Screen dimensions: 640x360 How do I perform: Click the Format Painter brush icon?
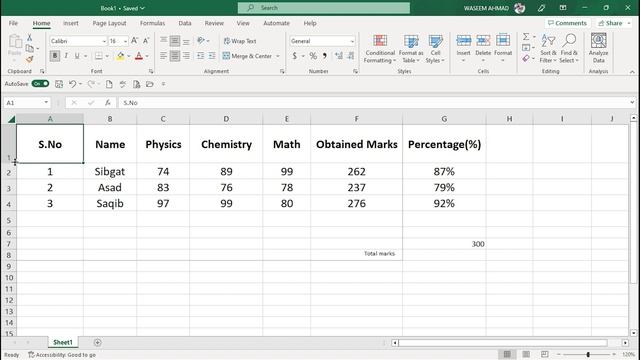click(x=29, y=59)
